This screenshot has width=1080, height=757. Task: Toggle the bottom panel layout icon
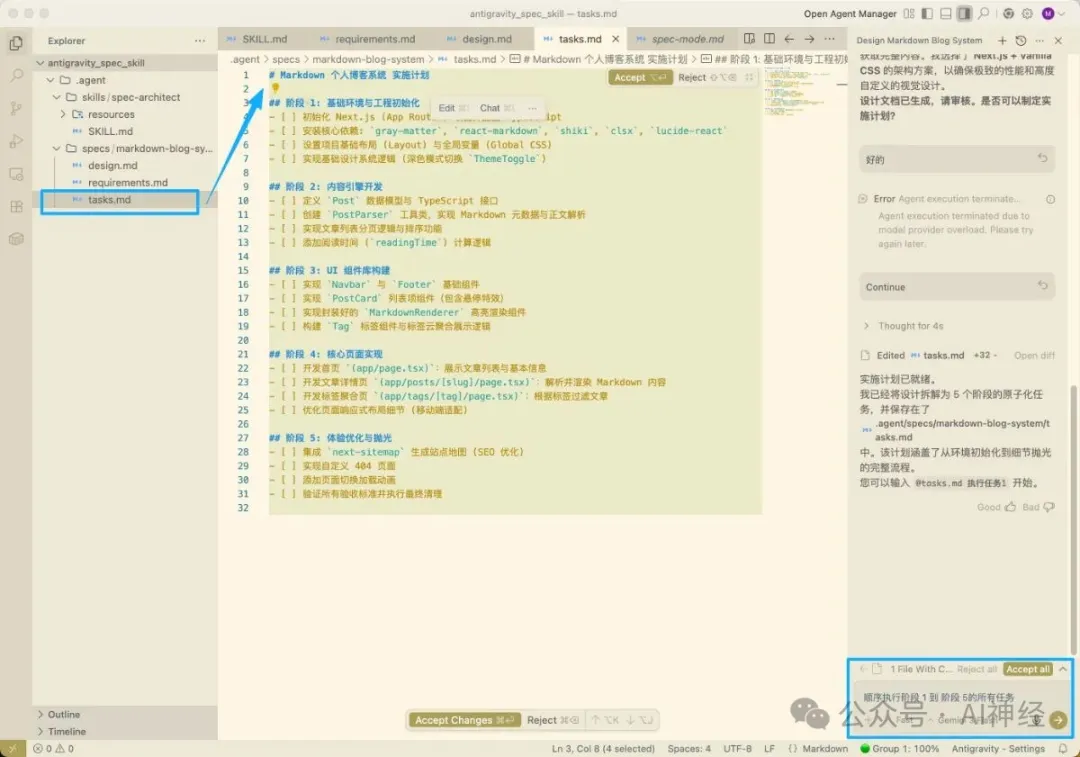pos(946,14)
